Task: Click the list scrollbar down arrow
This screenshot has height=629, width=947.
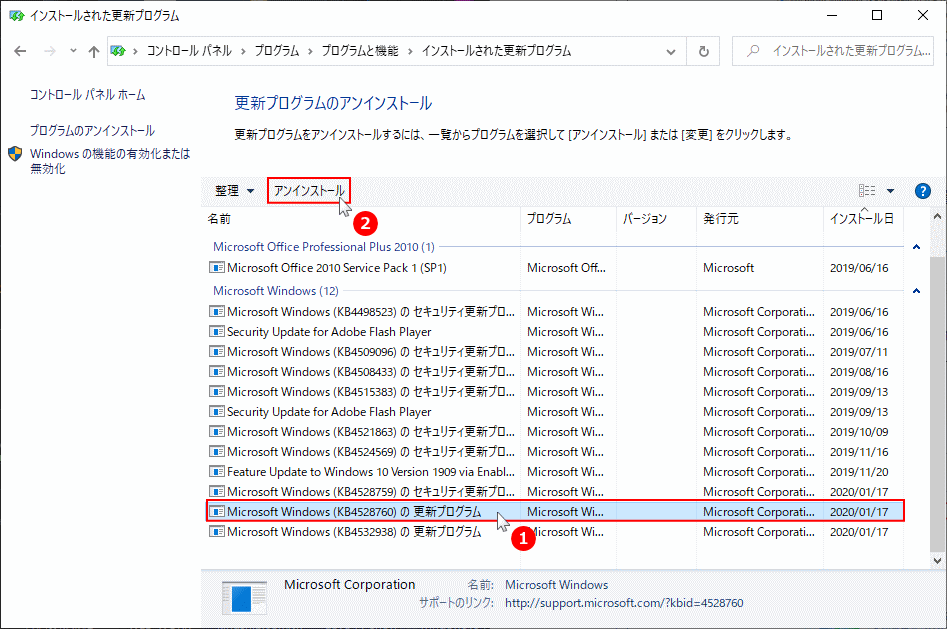Action: tap(937, 560)
